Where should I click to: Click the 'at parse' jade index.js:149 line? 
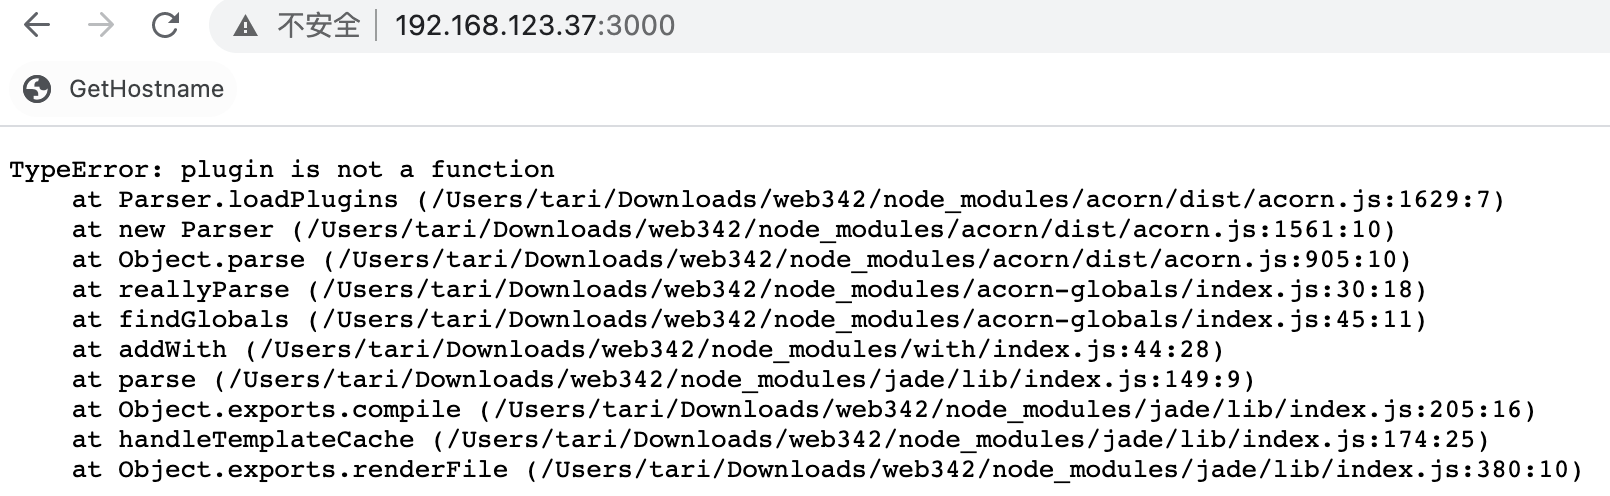(x=663, y=379)
